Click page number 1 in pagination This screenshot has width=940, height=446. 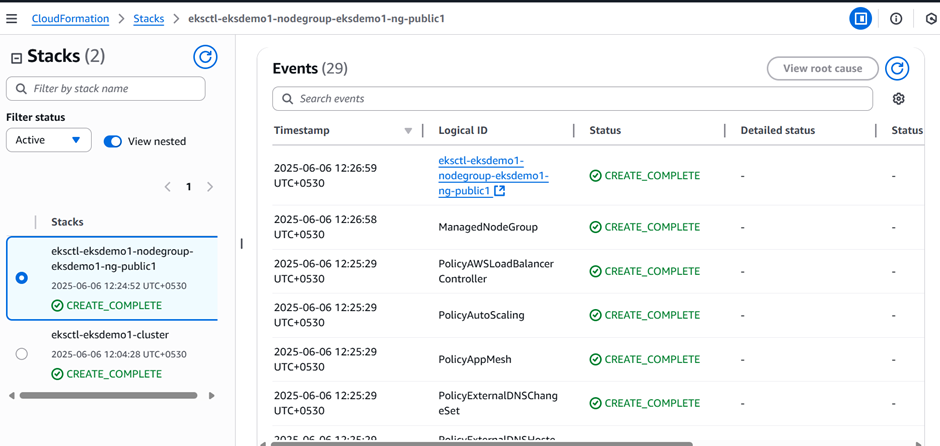pos(188,186)
